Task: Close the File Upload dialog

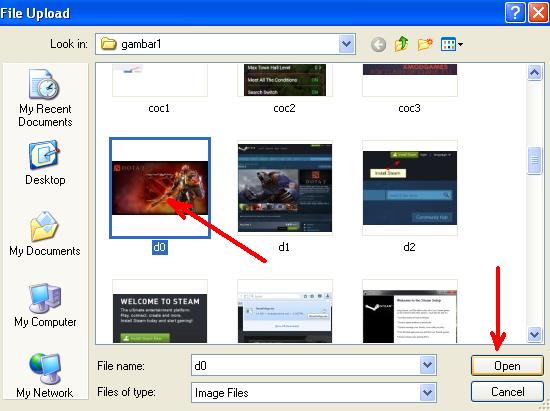Action: click(x=538, y=13)
